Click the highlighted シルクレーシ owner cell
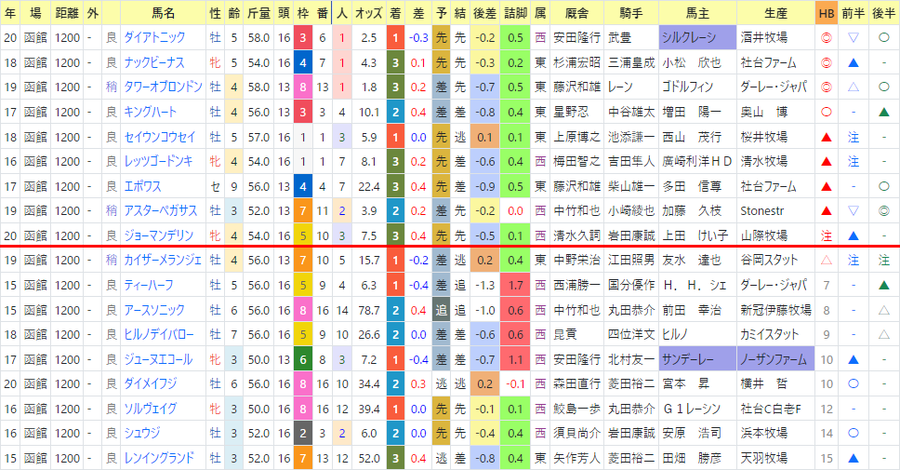 point(698,38)
